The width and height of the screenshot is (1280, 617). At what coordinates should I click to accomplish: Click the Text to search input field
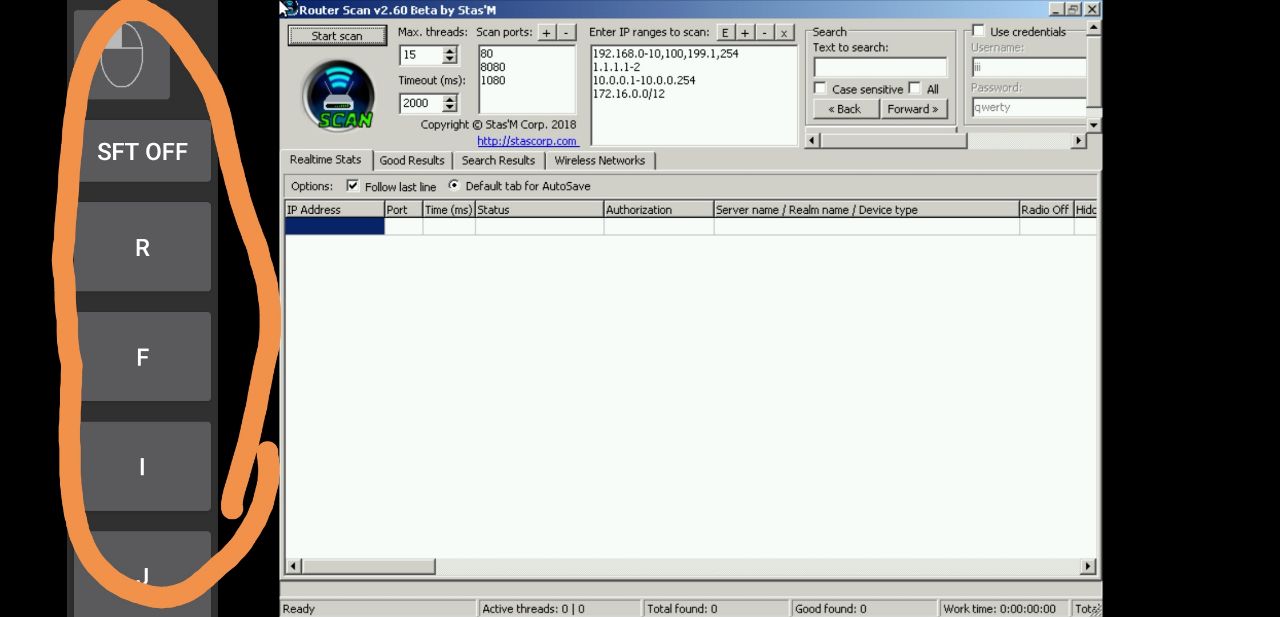click(x=880, y=67)
